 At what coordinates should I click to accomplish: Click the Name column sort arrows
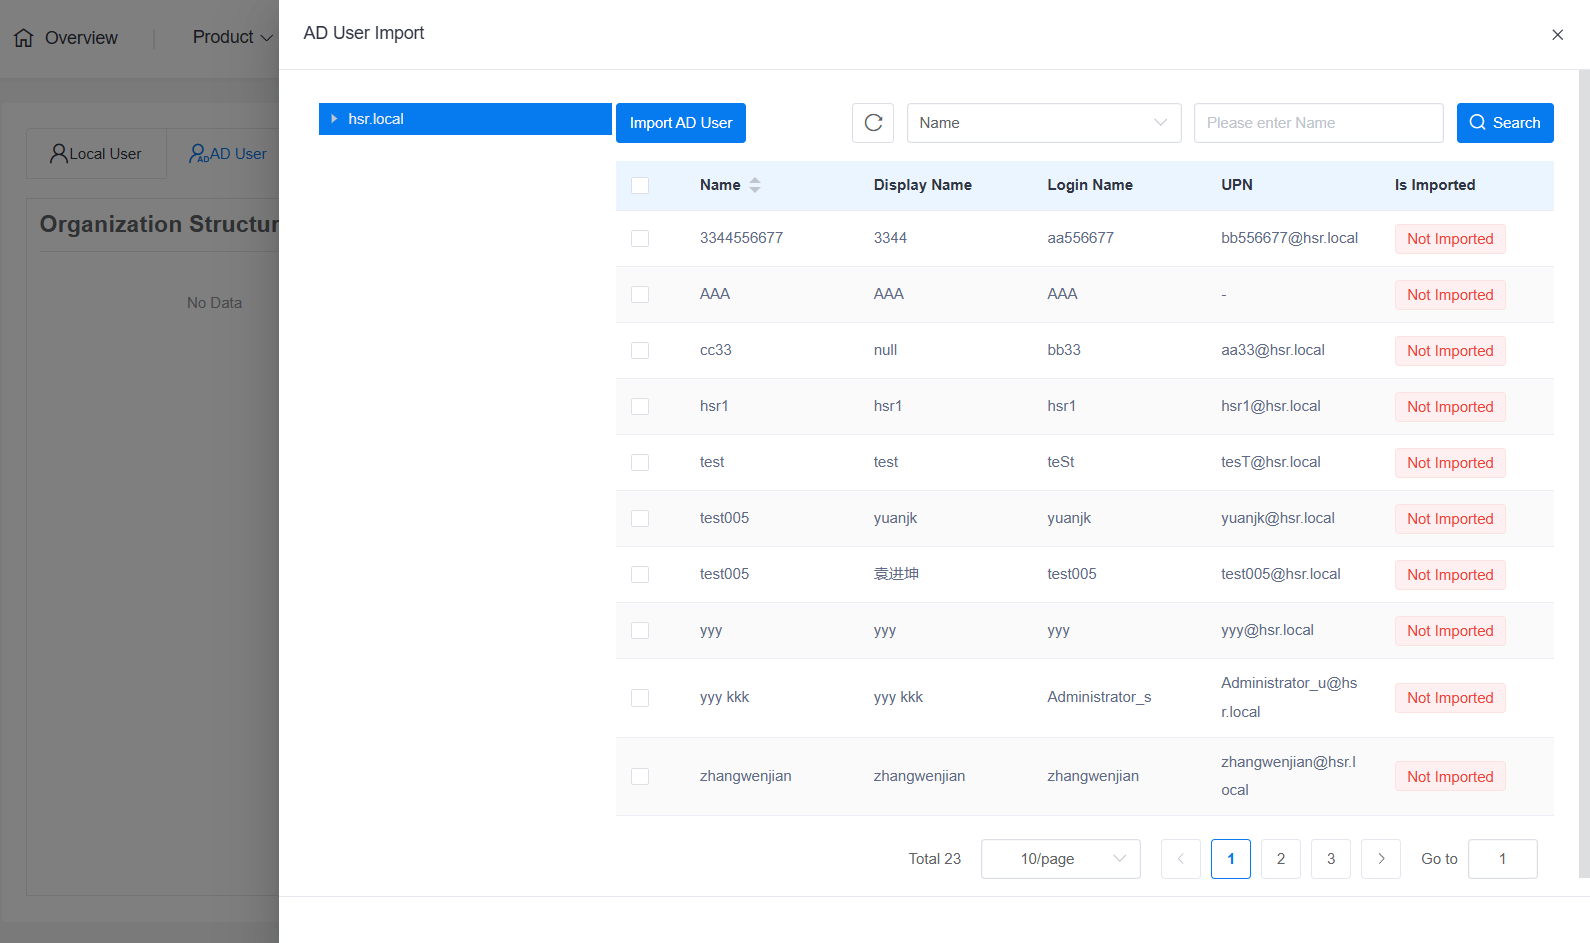(x=755, y=185)
